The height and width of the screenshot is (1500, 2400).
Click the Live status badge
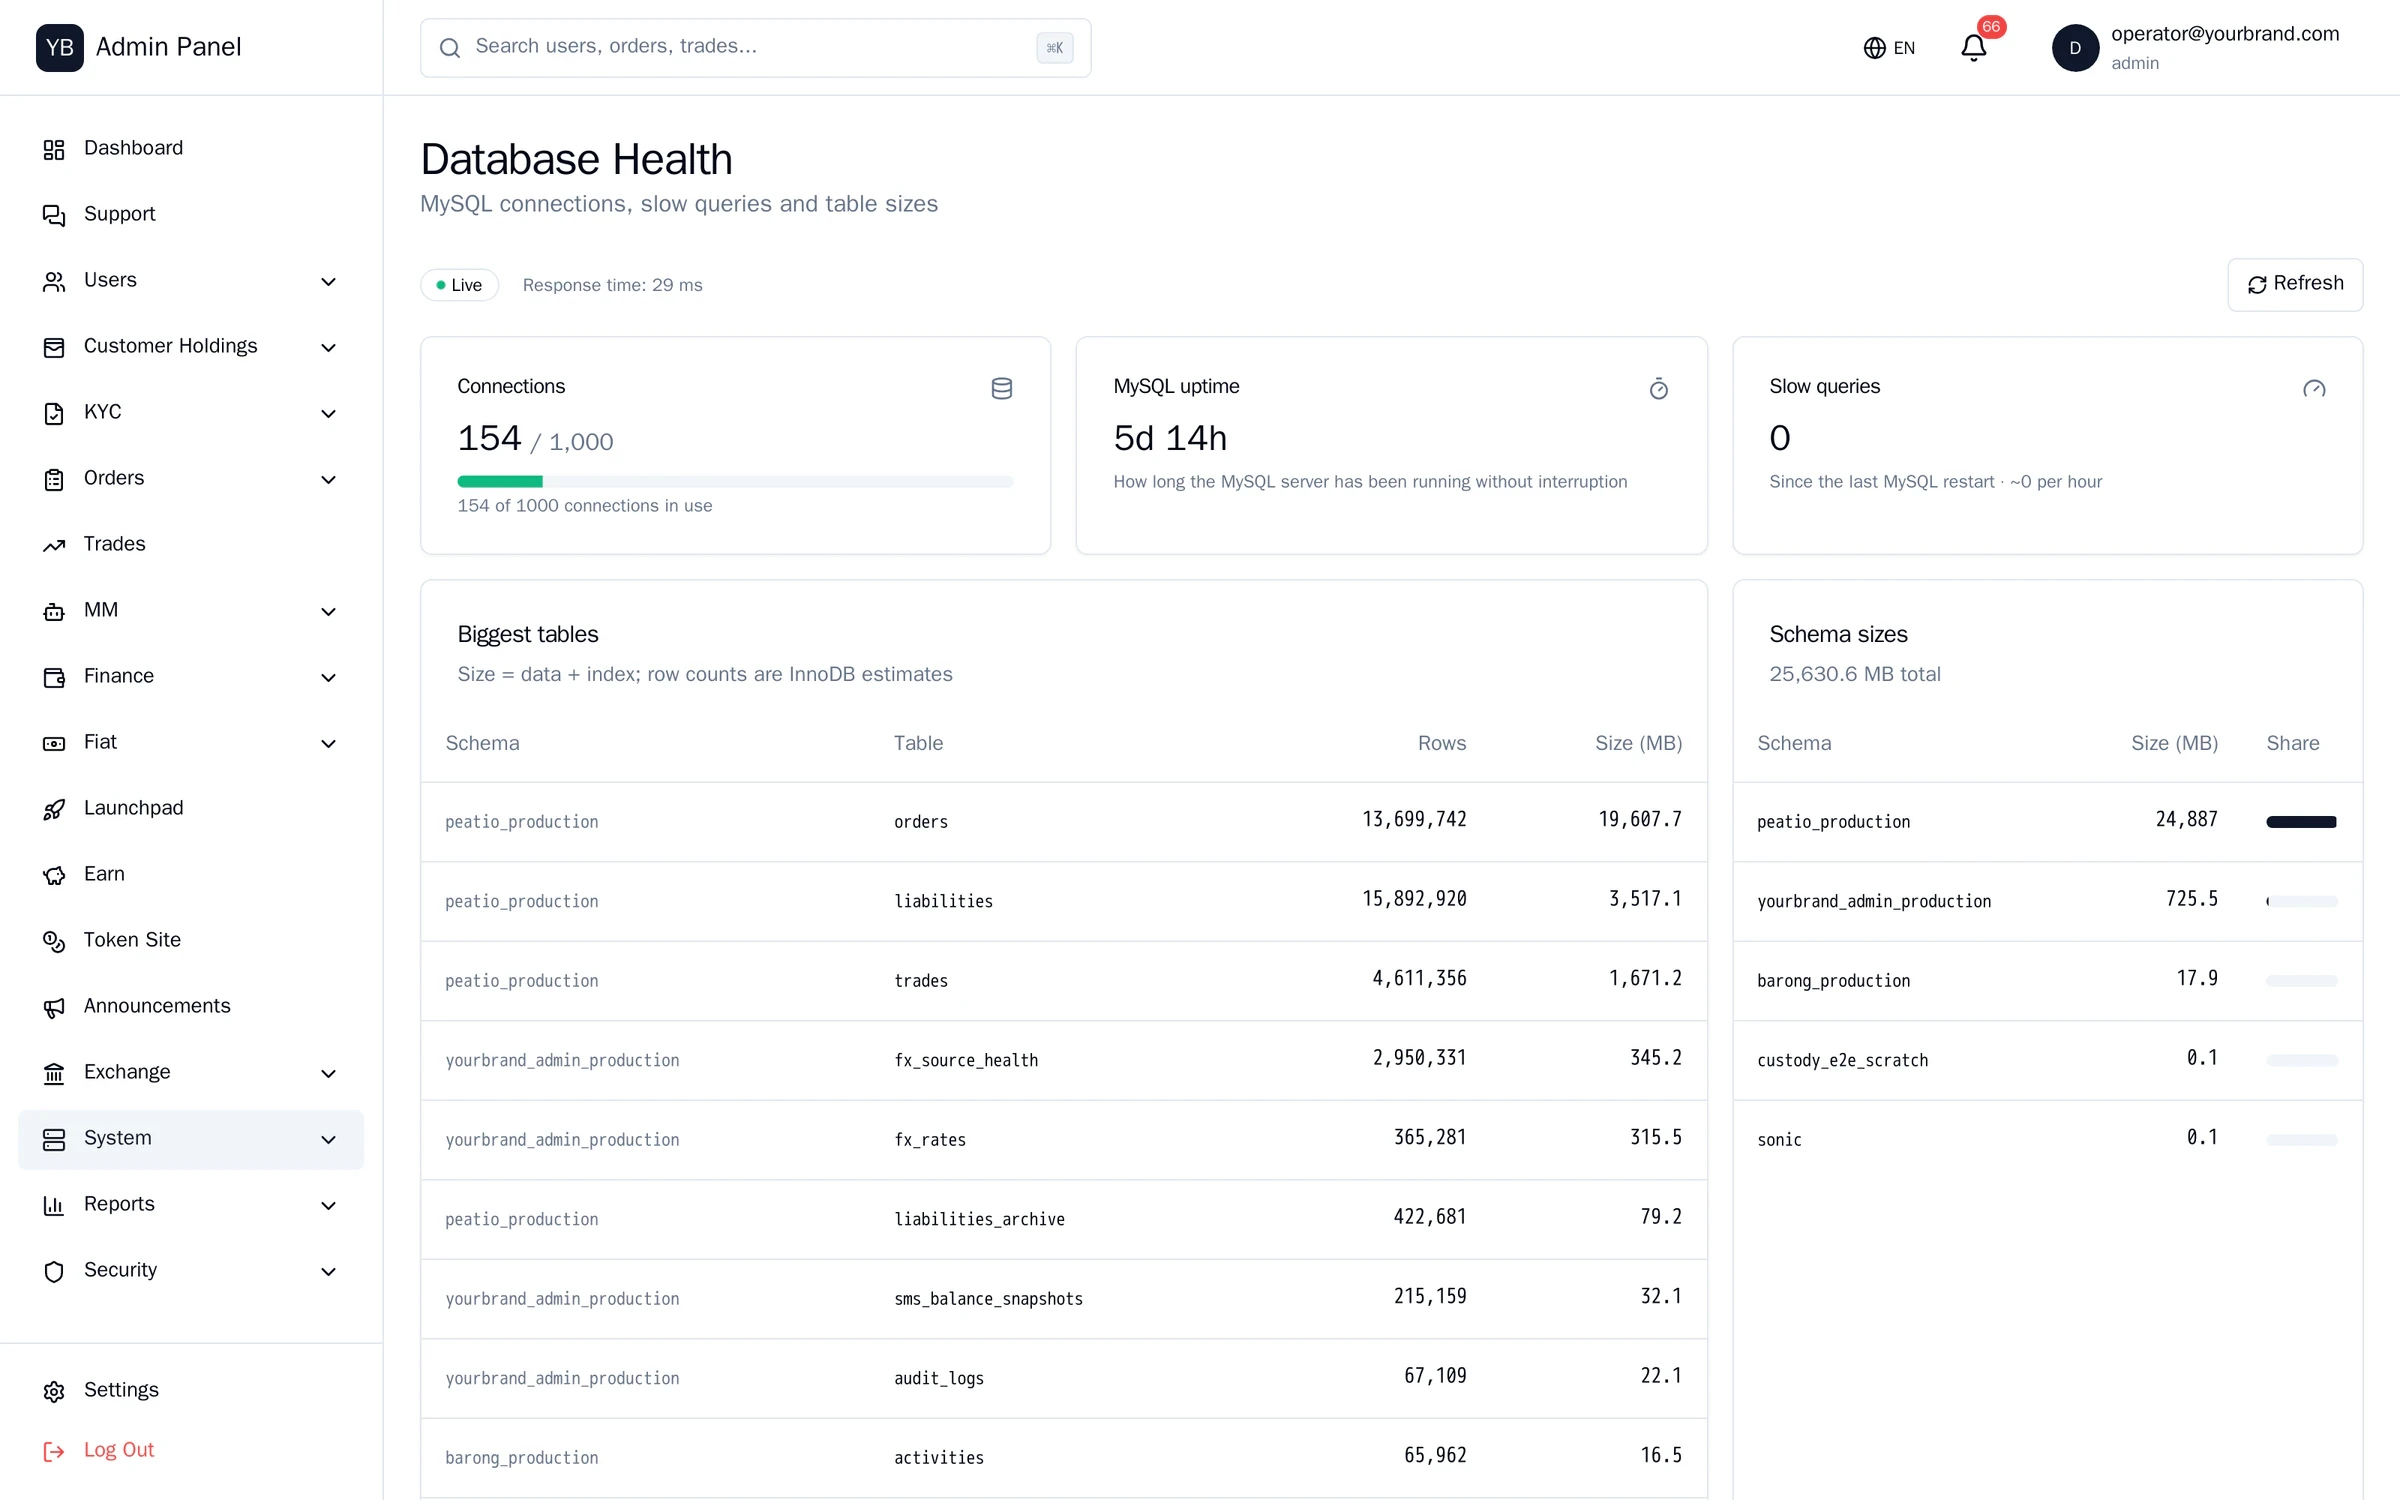coord(459,285)
